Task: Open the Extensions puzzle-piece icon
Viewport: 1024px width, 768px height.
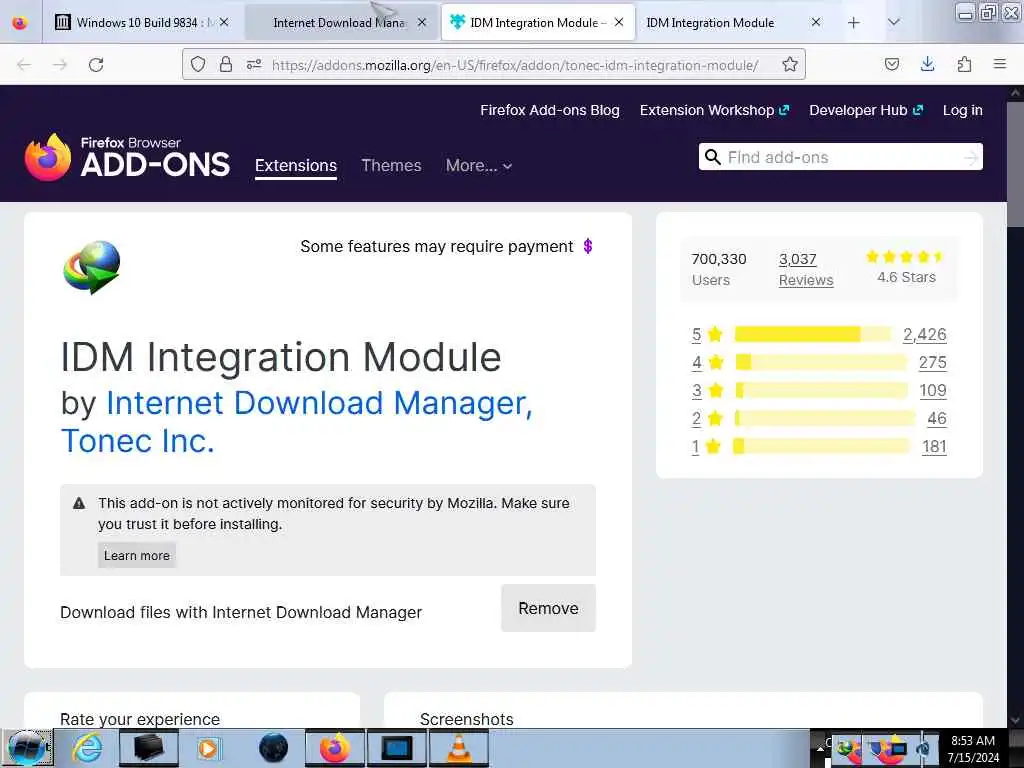Action: [x=964, y=64]
